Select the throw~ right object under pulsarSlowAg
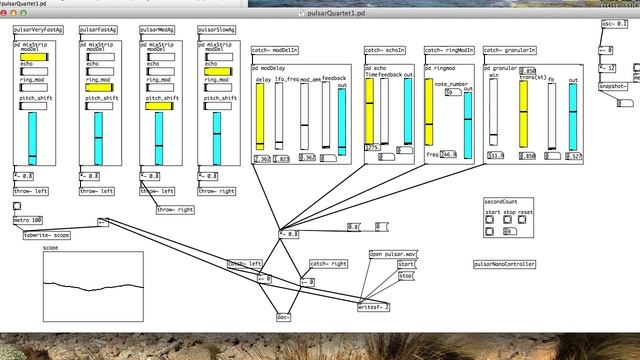 (216, 191)
